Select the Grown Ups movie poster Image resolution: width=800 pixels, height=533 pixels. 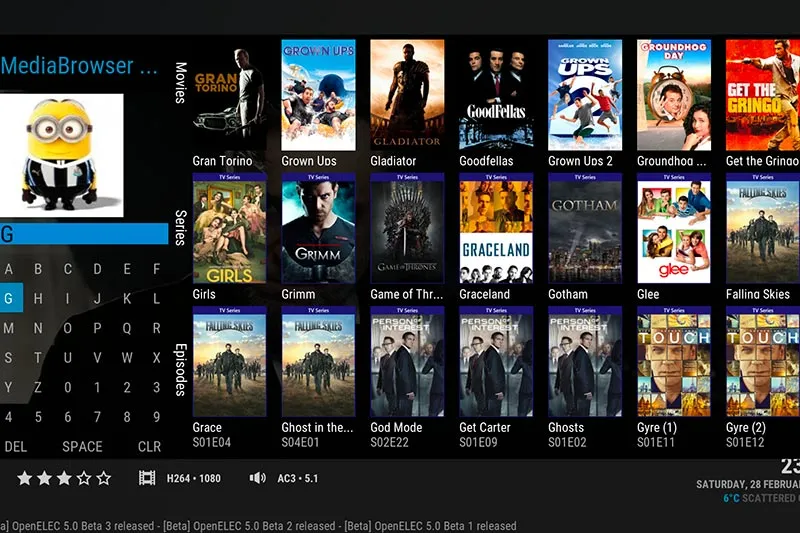pyautogui.click(x=318, y=95)
